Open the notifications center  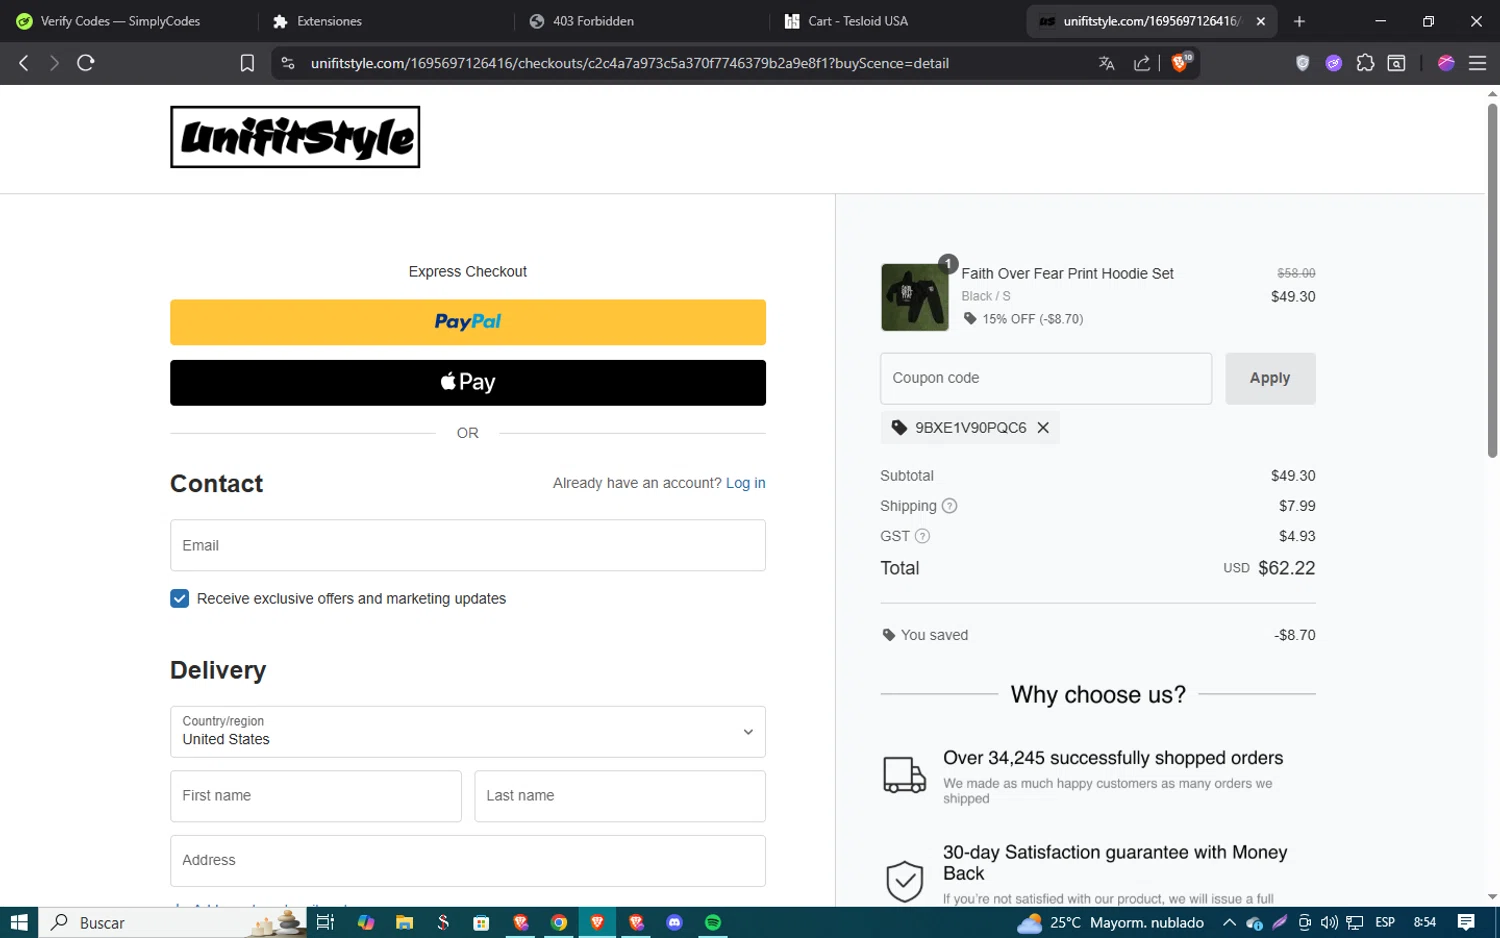pos(1466,922)
